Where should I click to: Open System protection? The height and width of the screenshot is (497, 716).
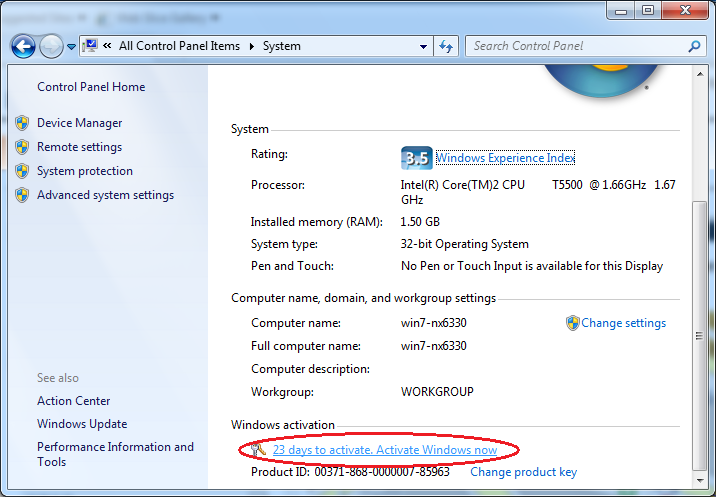point(85,171)
